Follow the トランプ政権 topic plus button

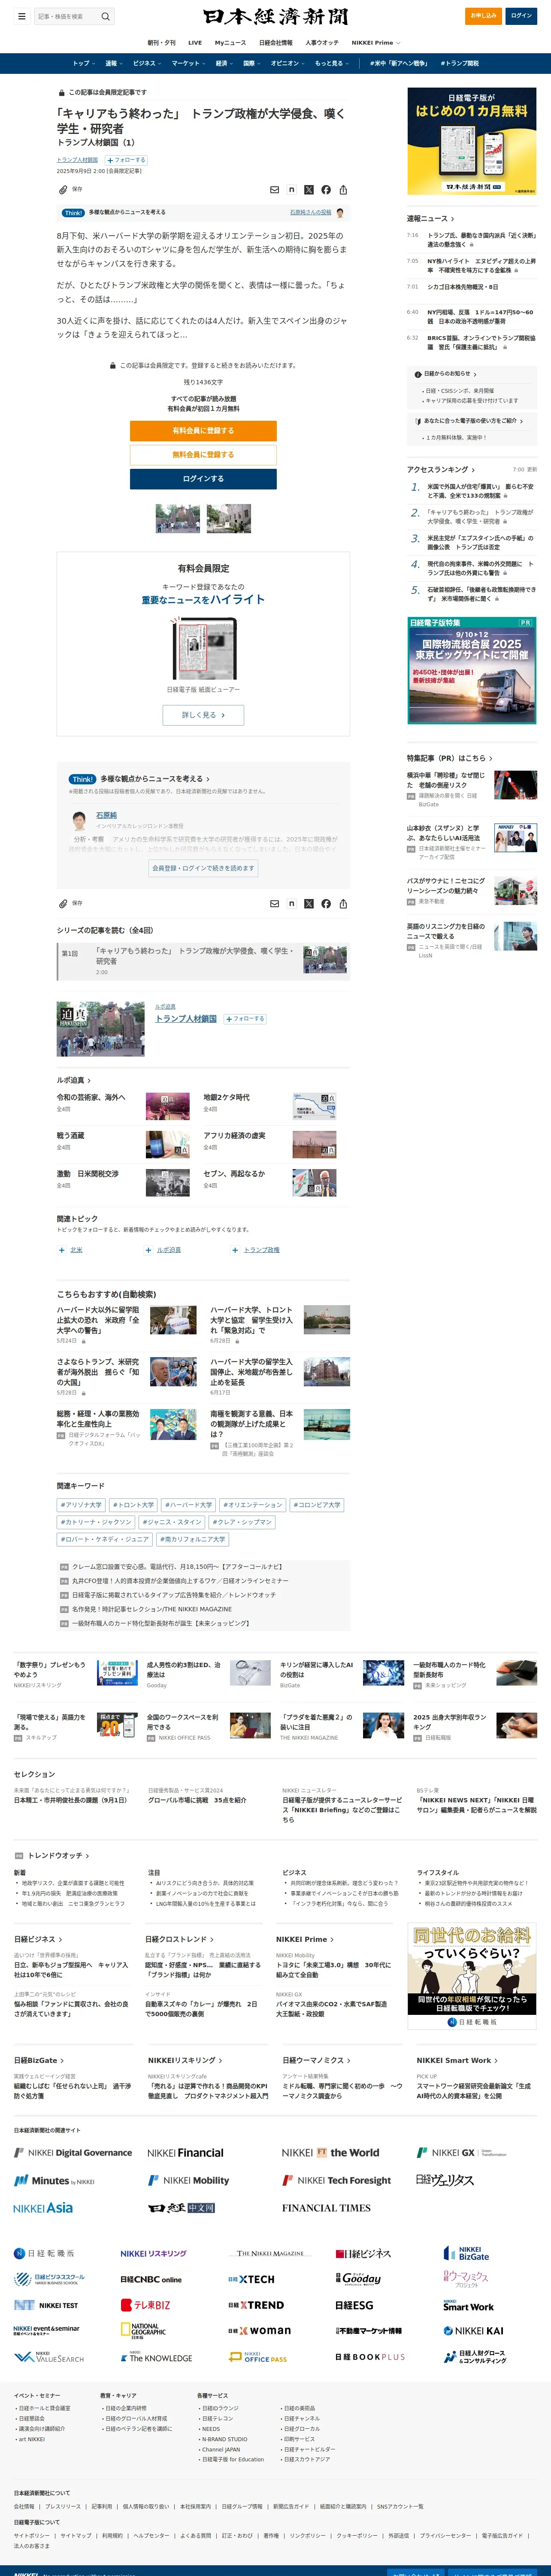click(x=235, y=1250)
